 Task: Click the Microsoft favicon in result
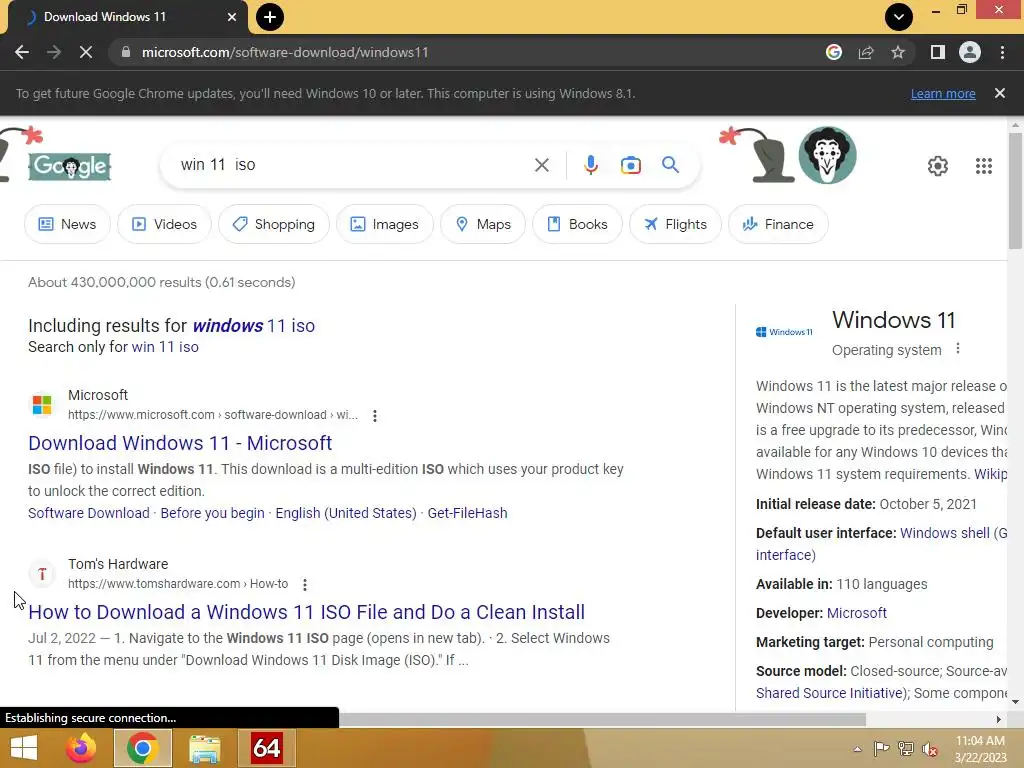(x=42, y=405)
